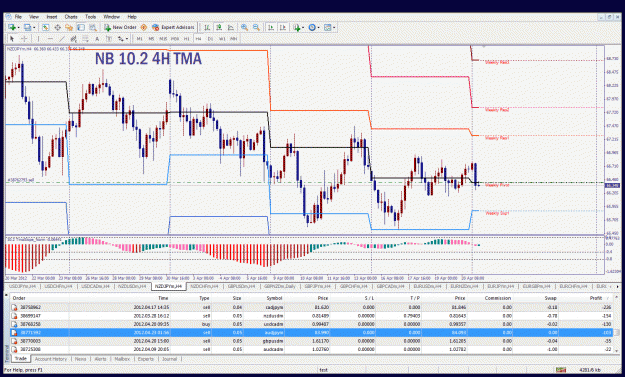This screenshot has width=625, height=377.
Task: Hide the Terminal panel via toolbar icon
Action: tap(81, 27)
